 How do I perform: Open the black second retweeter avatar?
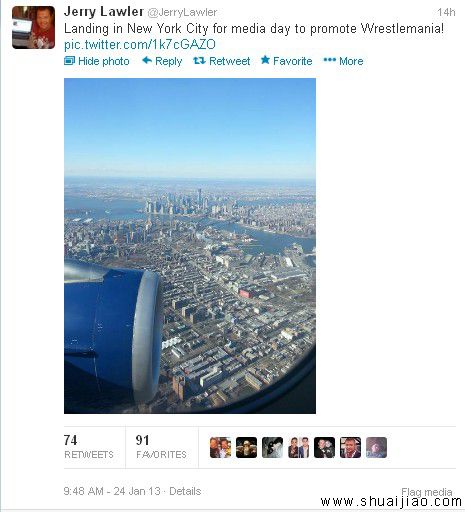pyautogui.click(x=246, y=447)
